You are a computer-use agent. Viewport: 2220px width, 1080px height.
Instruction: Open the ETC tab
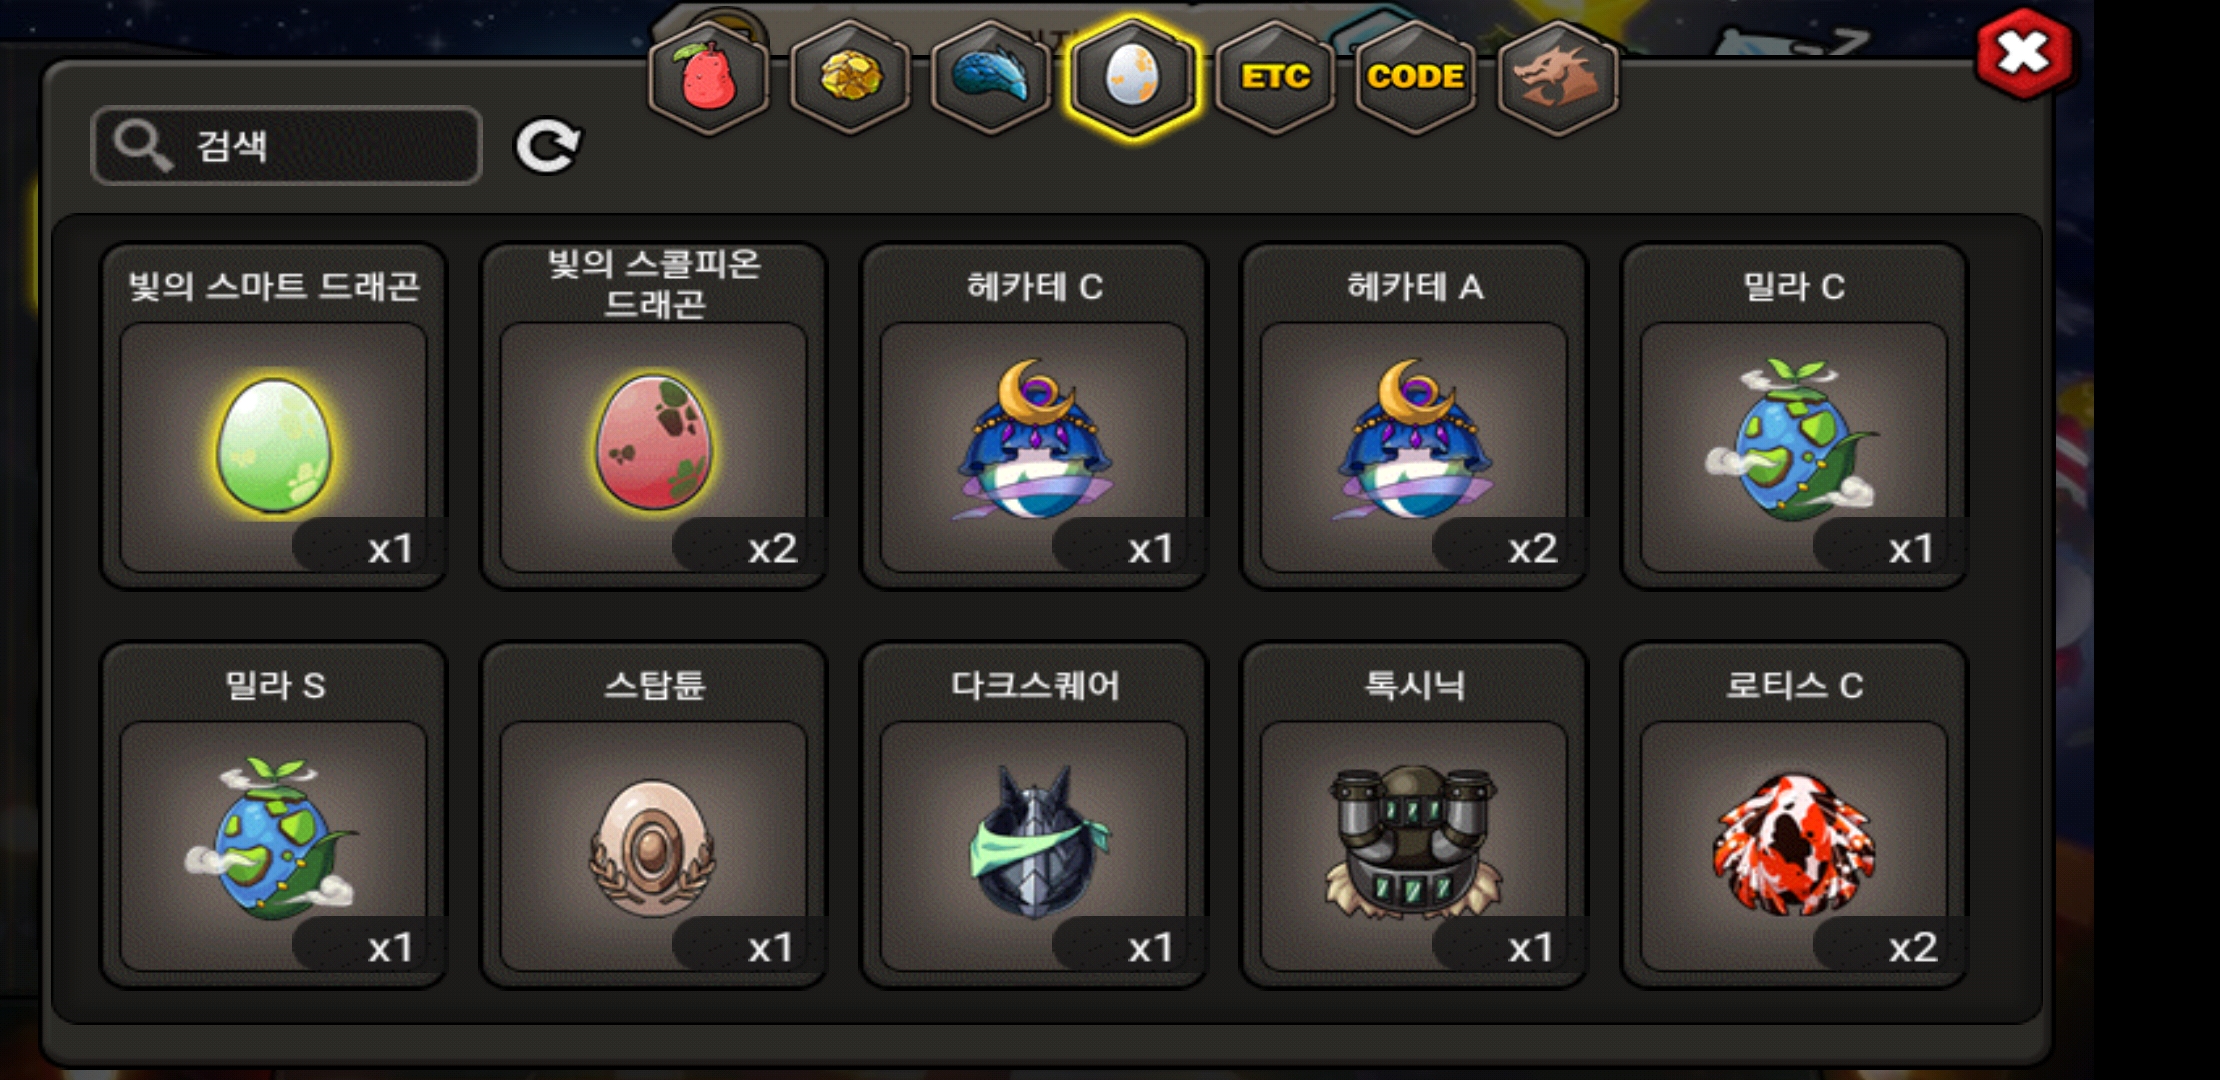click(1275, 77)
